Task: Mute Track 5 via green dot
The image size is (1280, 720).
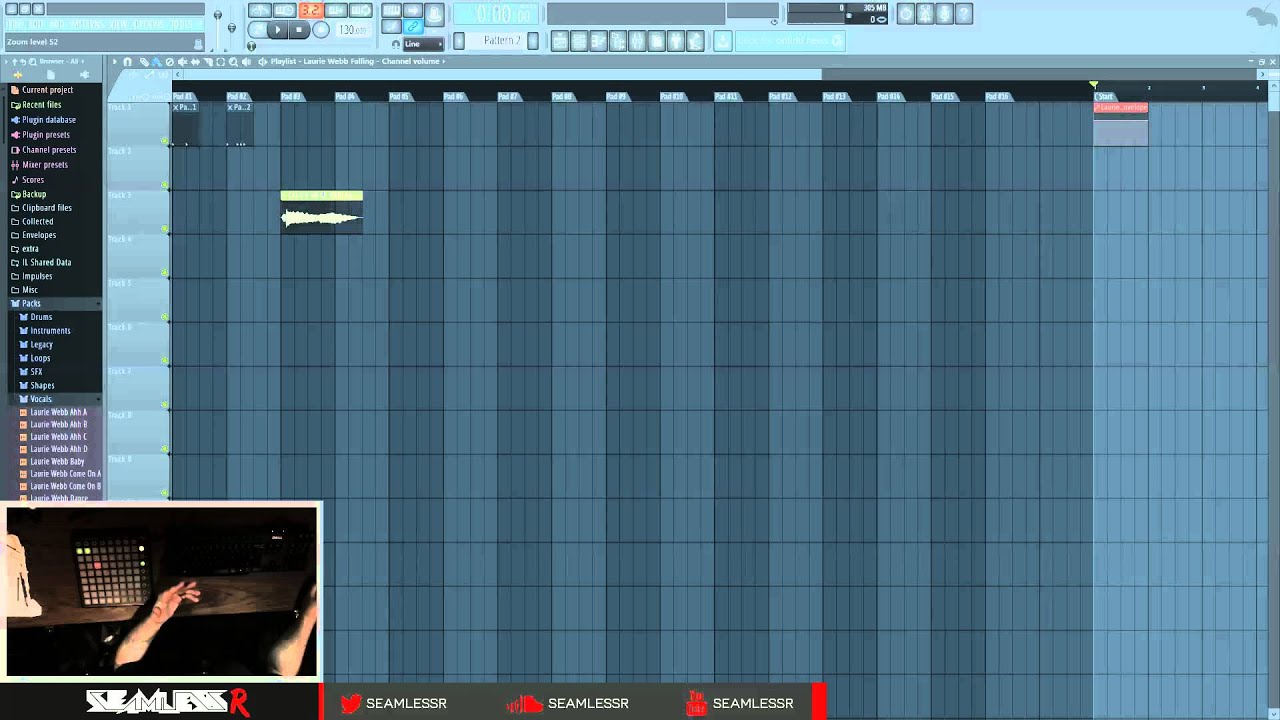Action: coord(165,318)
